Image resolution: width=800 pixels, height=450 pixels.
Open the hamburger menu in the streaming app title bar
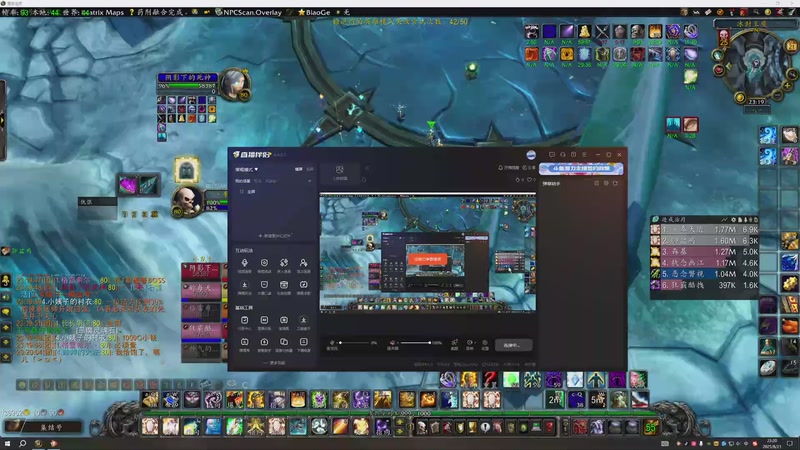pos(584,154)
